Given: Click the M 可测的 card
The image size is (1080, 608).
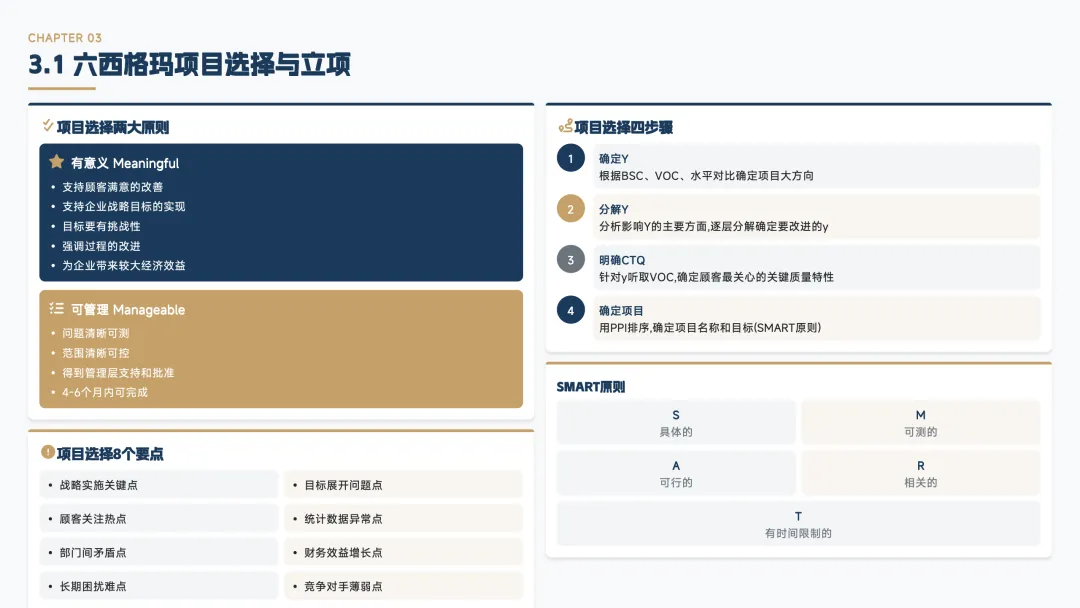Looking at the screenshot, I should pyautogui.click(x=920, y=423).
